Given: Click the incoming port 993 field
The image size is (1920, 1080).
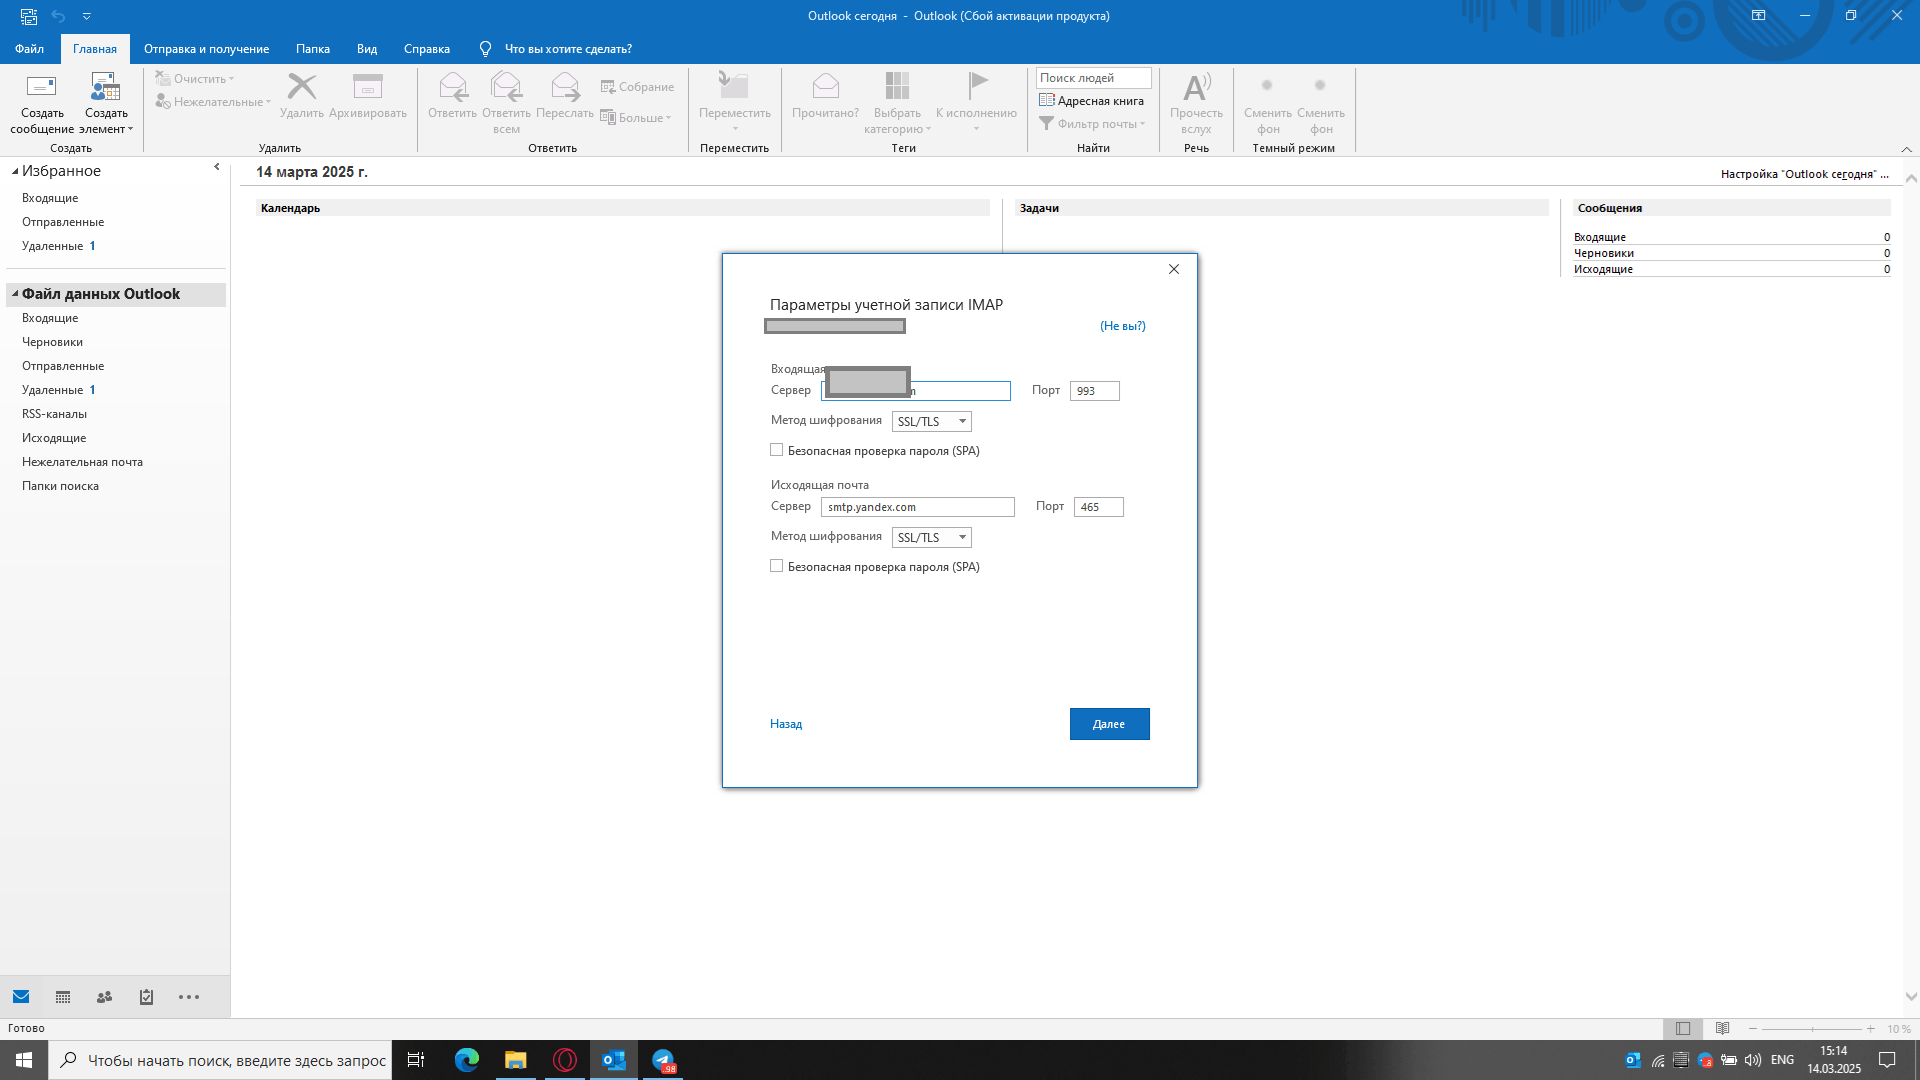Looking at the screenshot, I should [1095, 391].
